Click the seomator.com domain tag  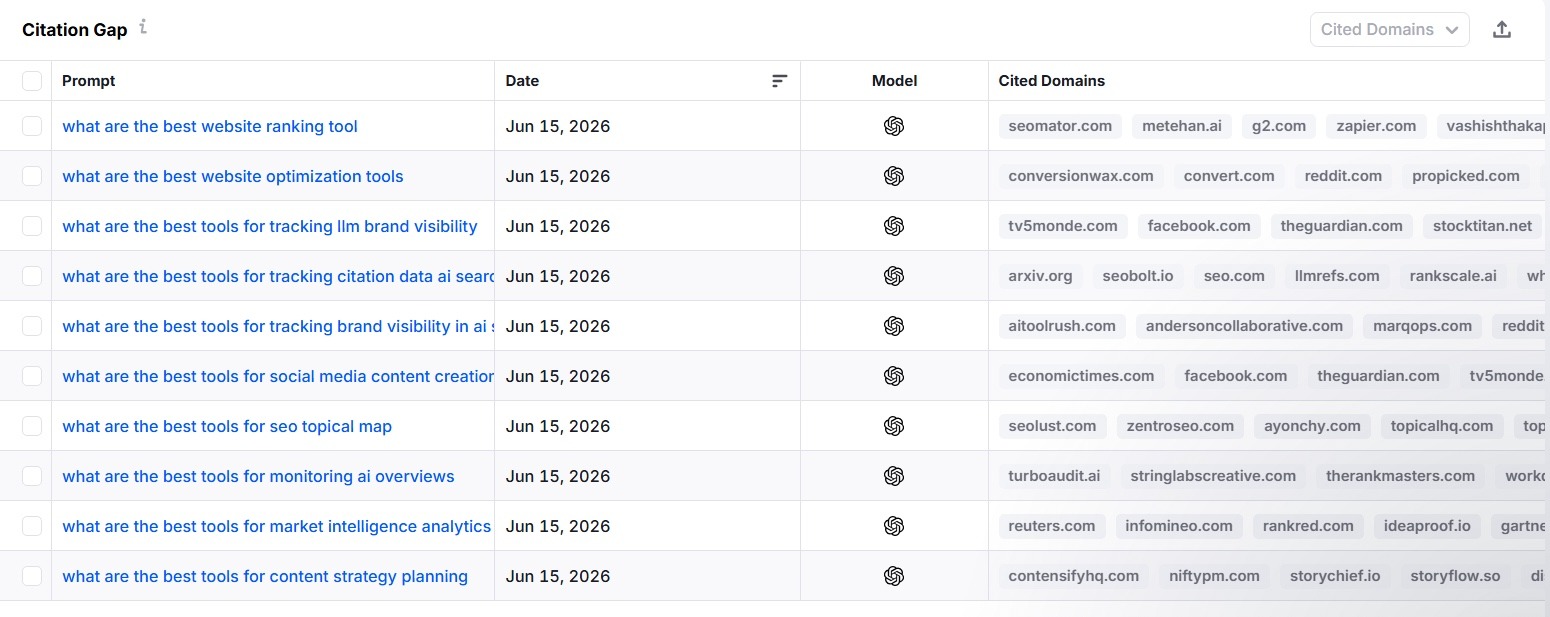click(x=1060, y=126)
